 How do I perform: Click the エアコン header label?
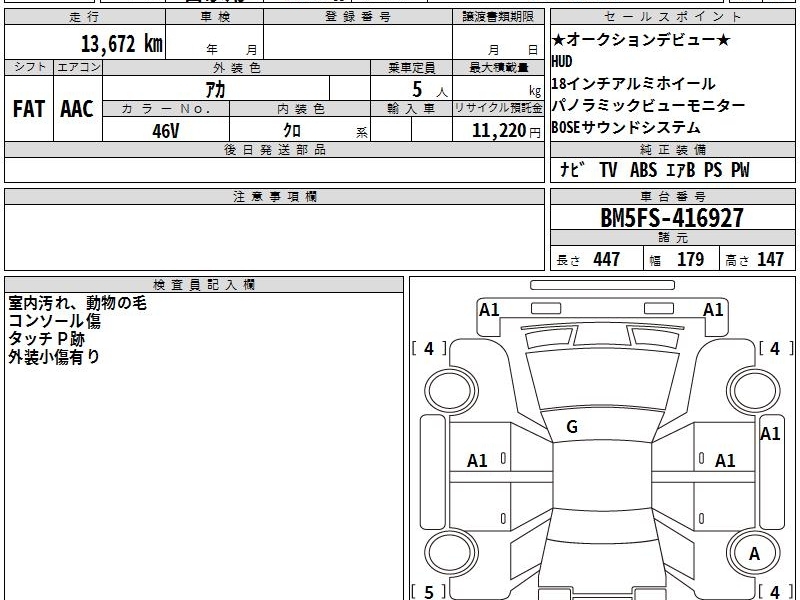[78, 67]
